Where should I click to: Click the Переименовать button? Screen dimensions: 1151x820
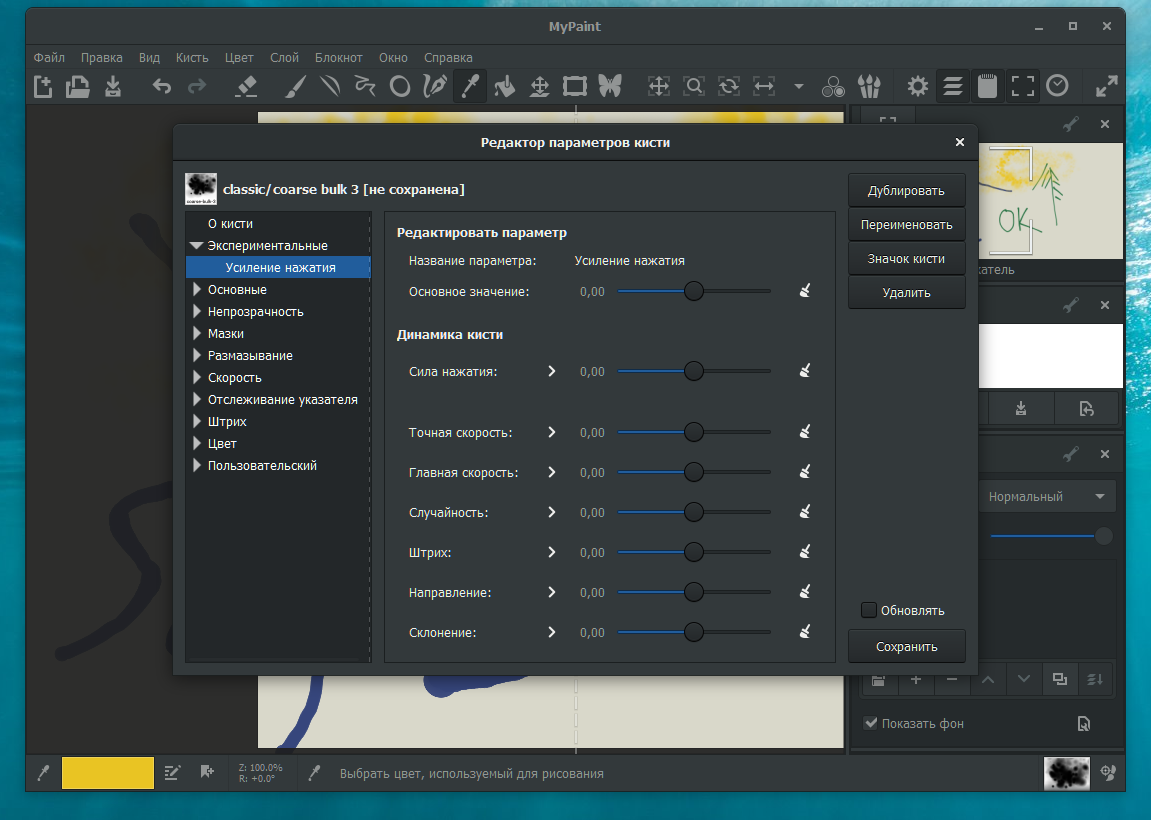[x=907, y=225]
